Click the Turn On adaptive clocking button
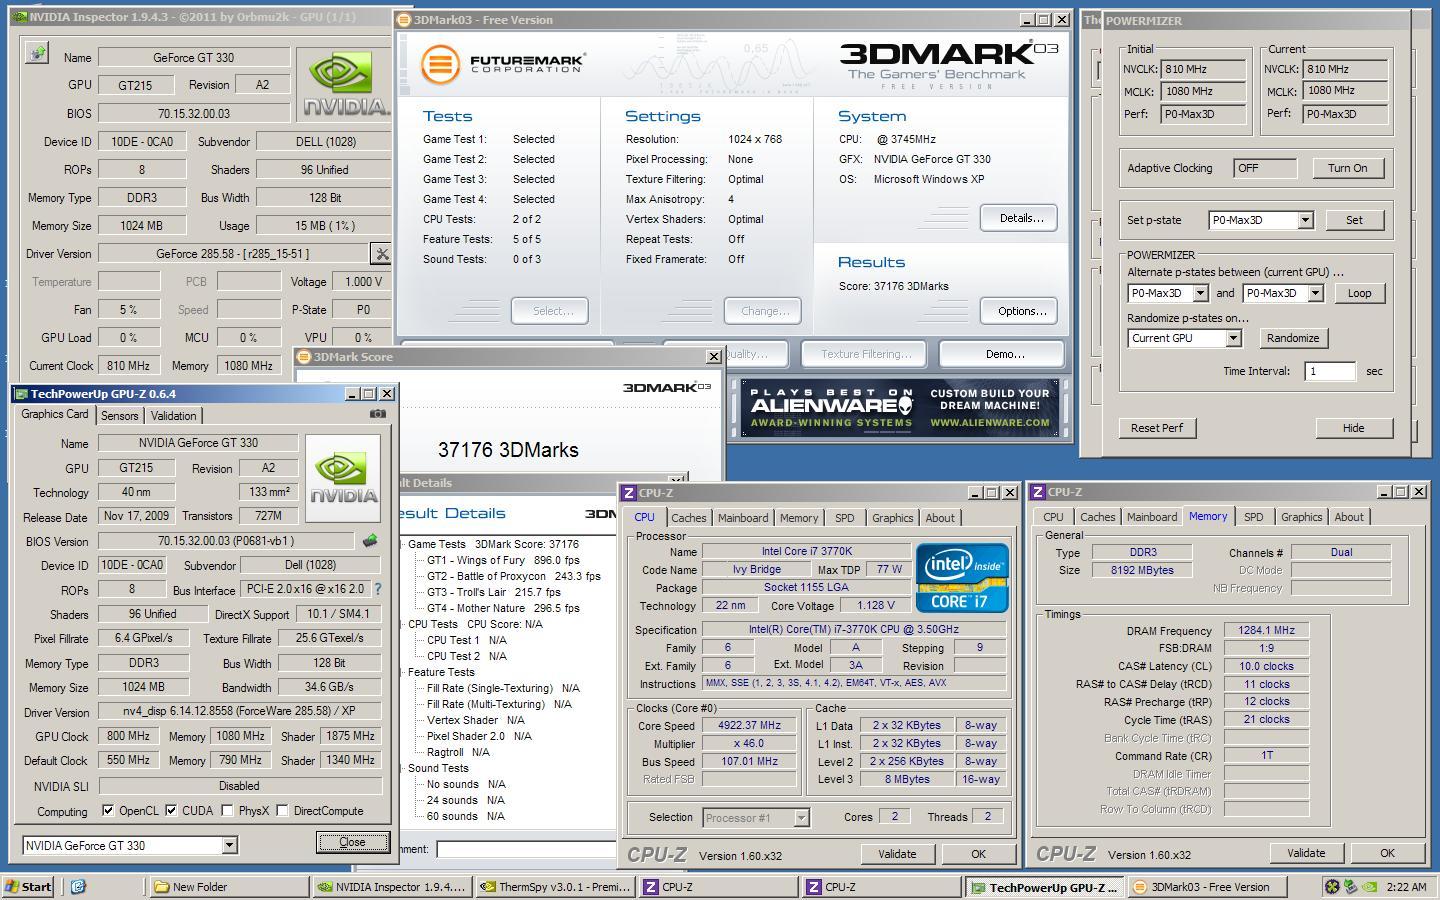The image size is (1440, 900). point(1347,168)
